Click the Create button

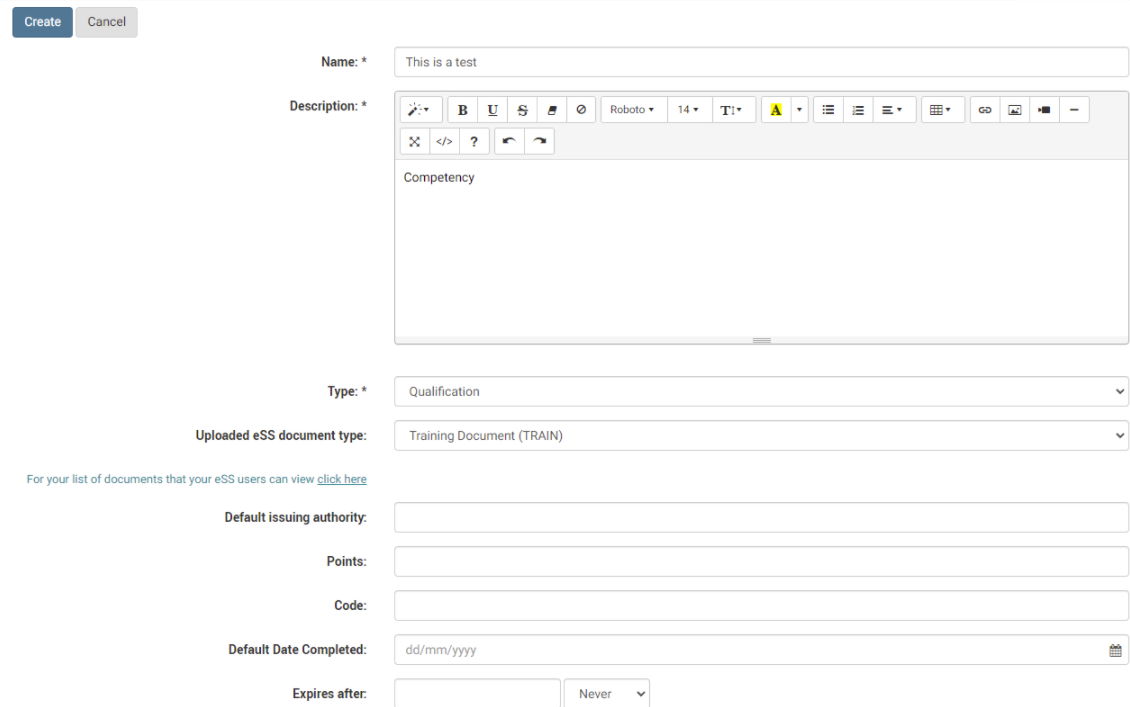(43, 22)
